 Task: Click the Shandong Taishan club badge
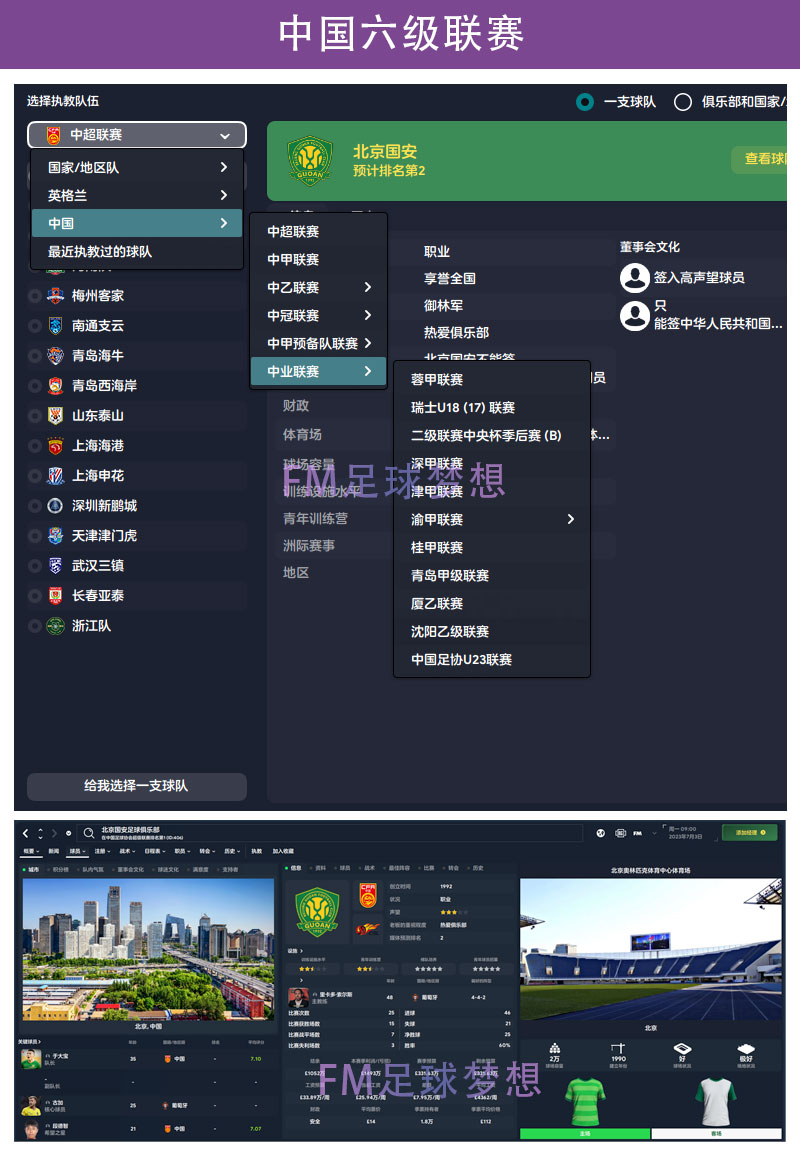[x=55, y=415]
